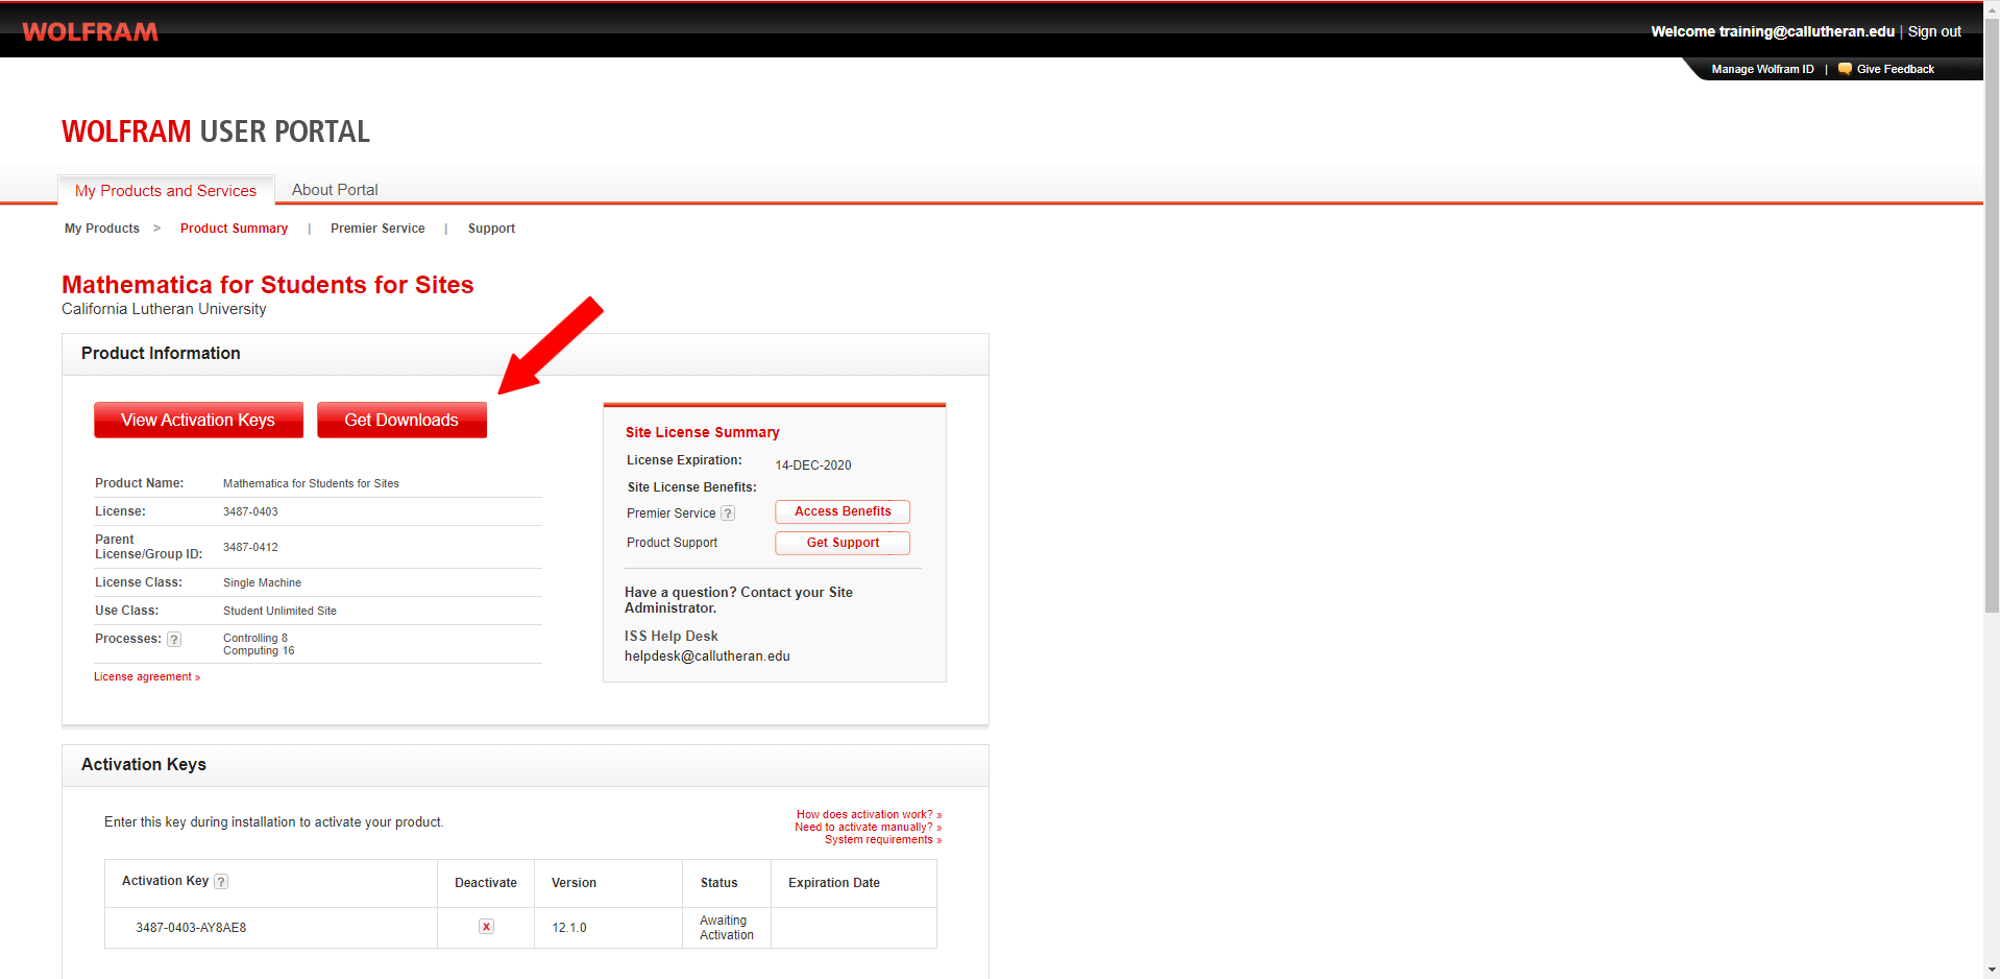Image resolution: width=2000 pixels, height=979 pixels.
Task: Click the page vertical scrollbar thumb
Action: click(x=1991, y=314)
